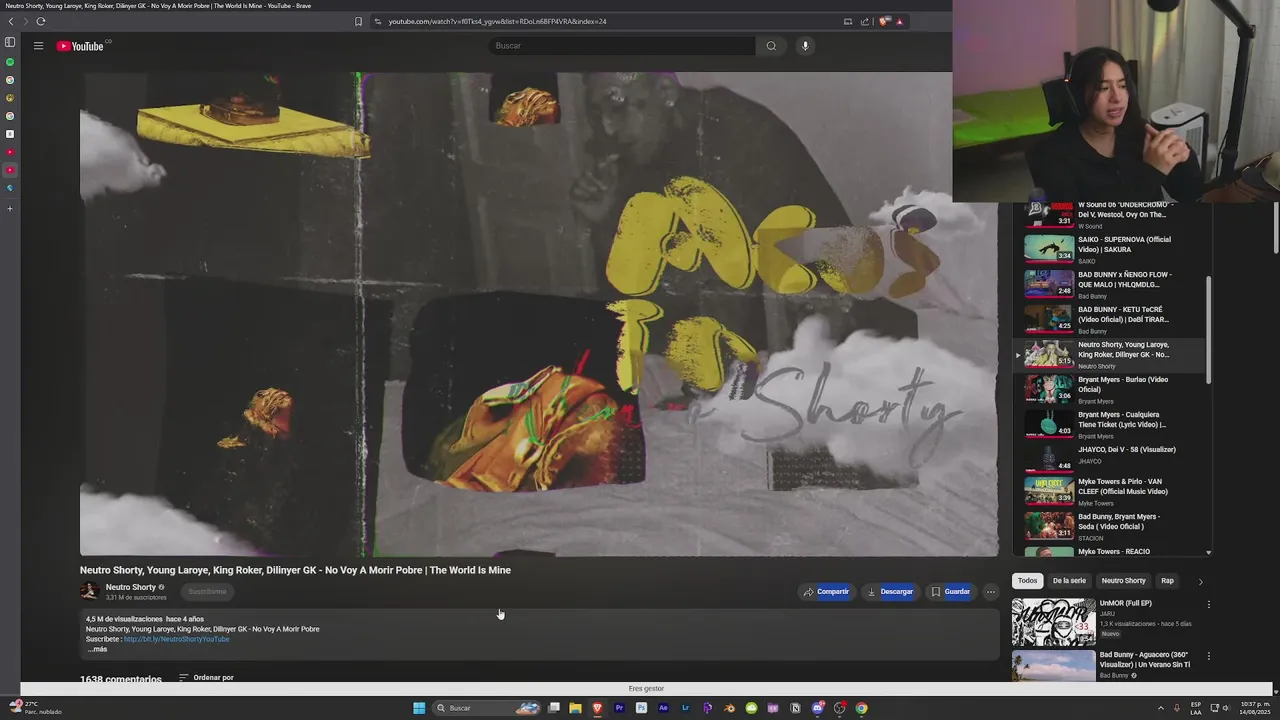
Task: Click the Brave Rewards triangle icon
Action: point(899,21)
